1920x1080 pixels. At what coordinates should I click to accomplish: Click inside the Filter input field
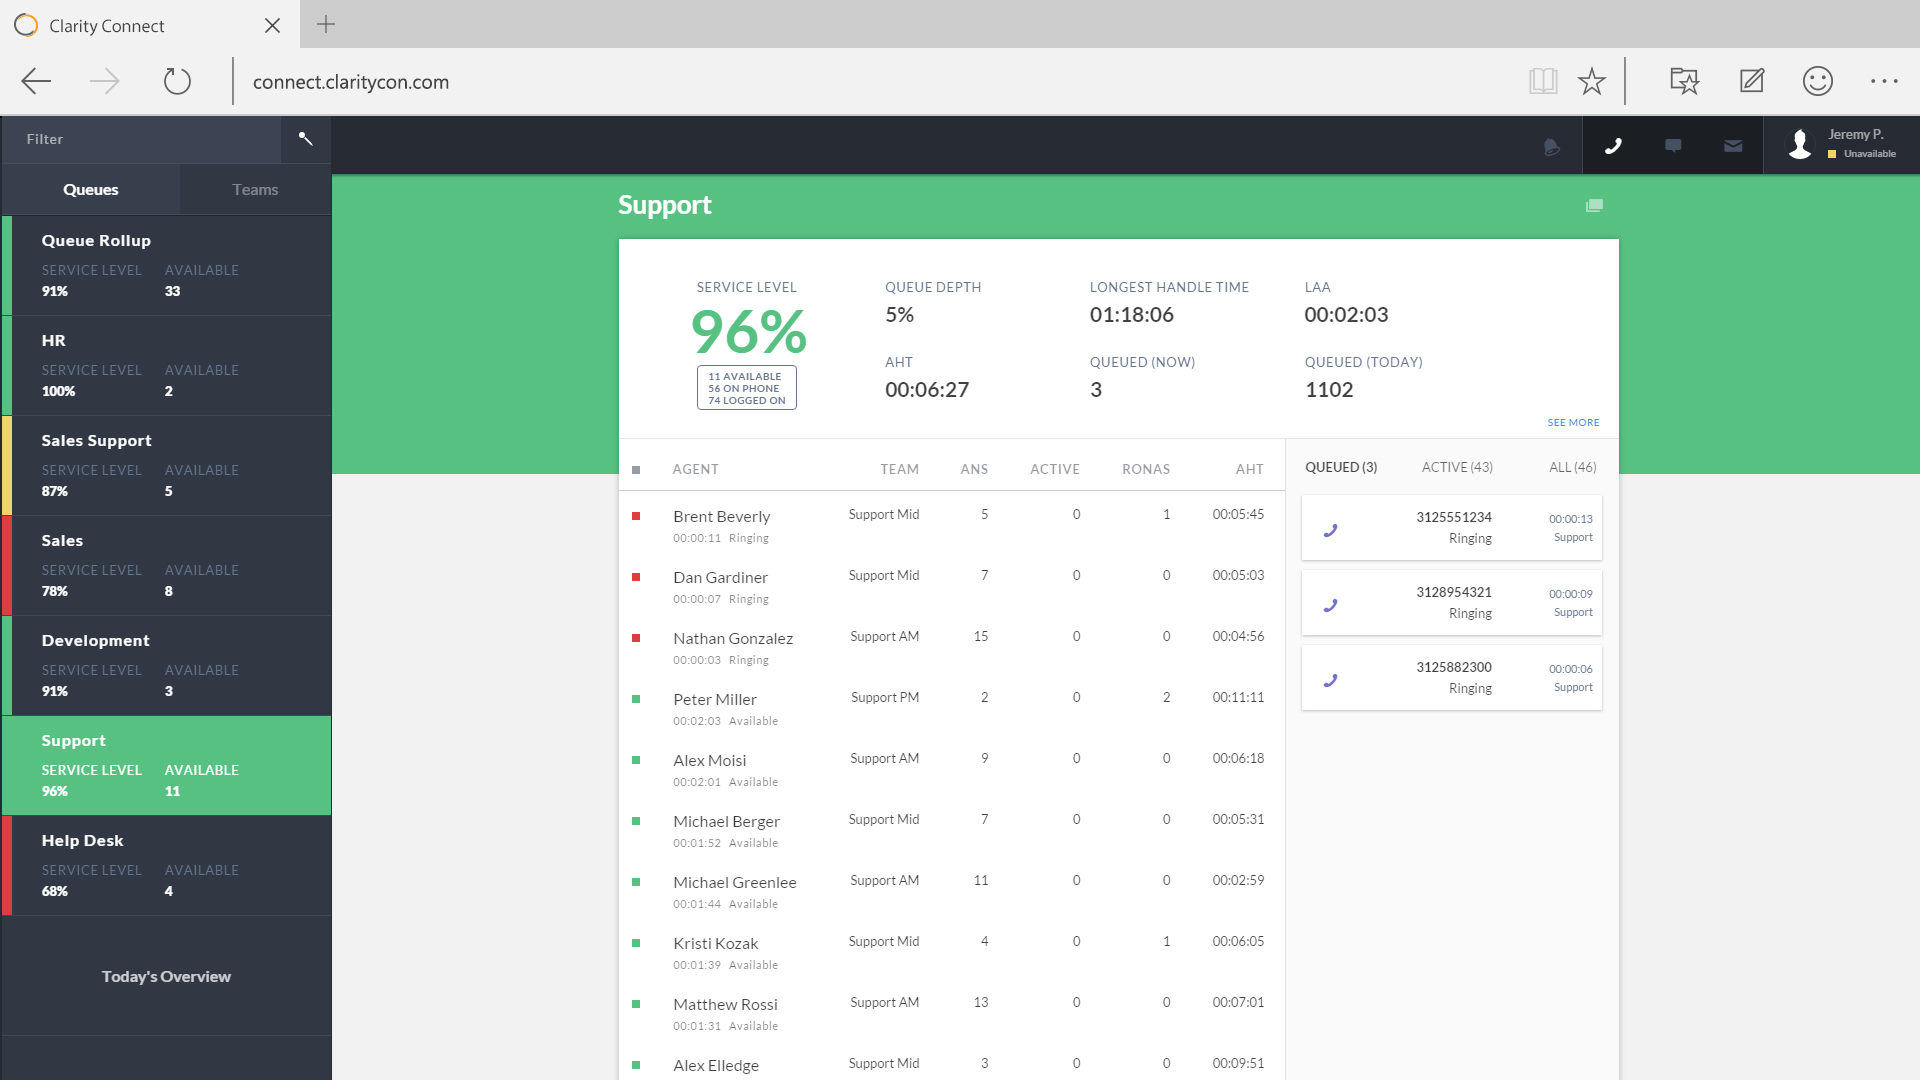click(x=140, y=139)
